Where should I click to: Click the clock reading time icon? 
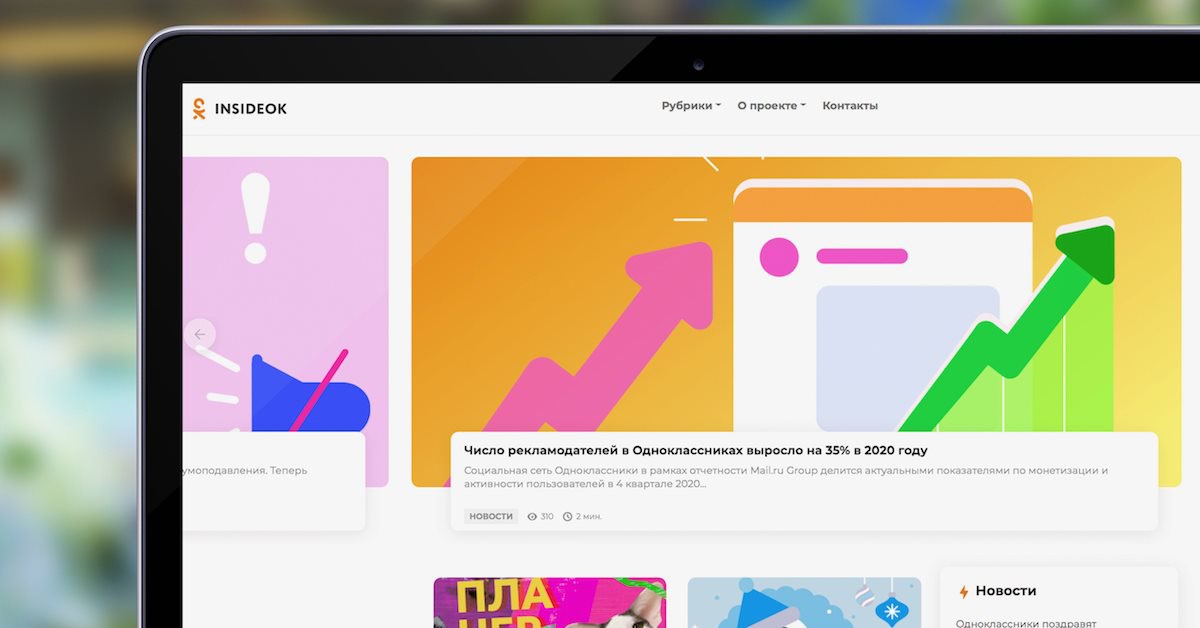point(567,517)
